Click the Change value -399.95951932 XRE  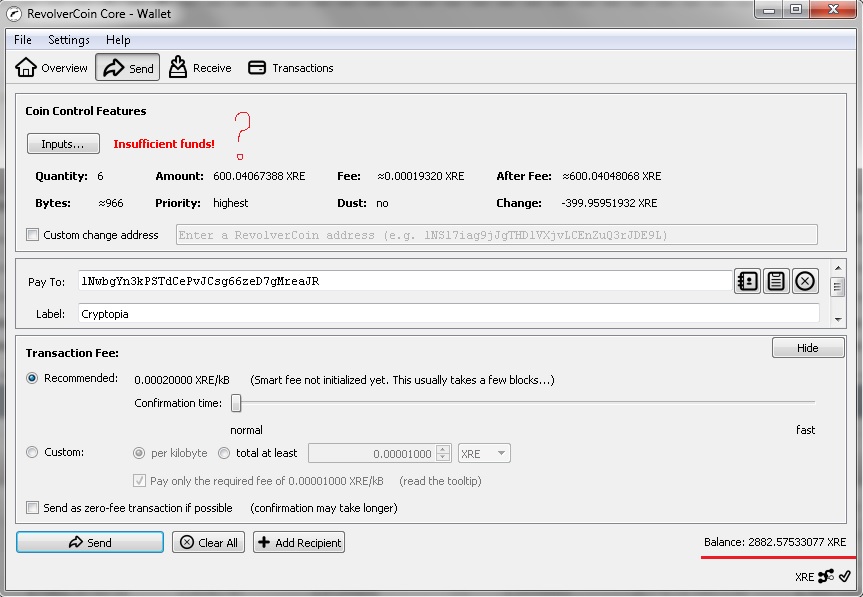tap(609, 203)
